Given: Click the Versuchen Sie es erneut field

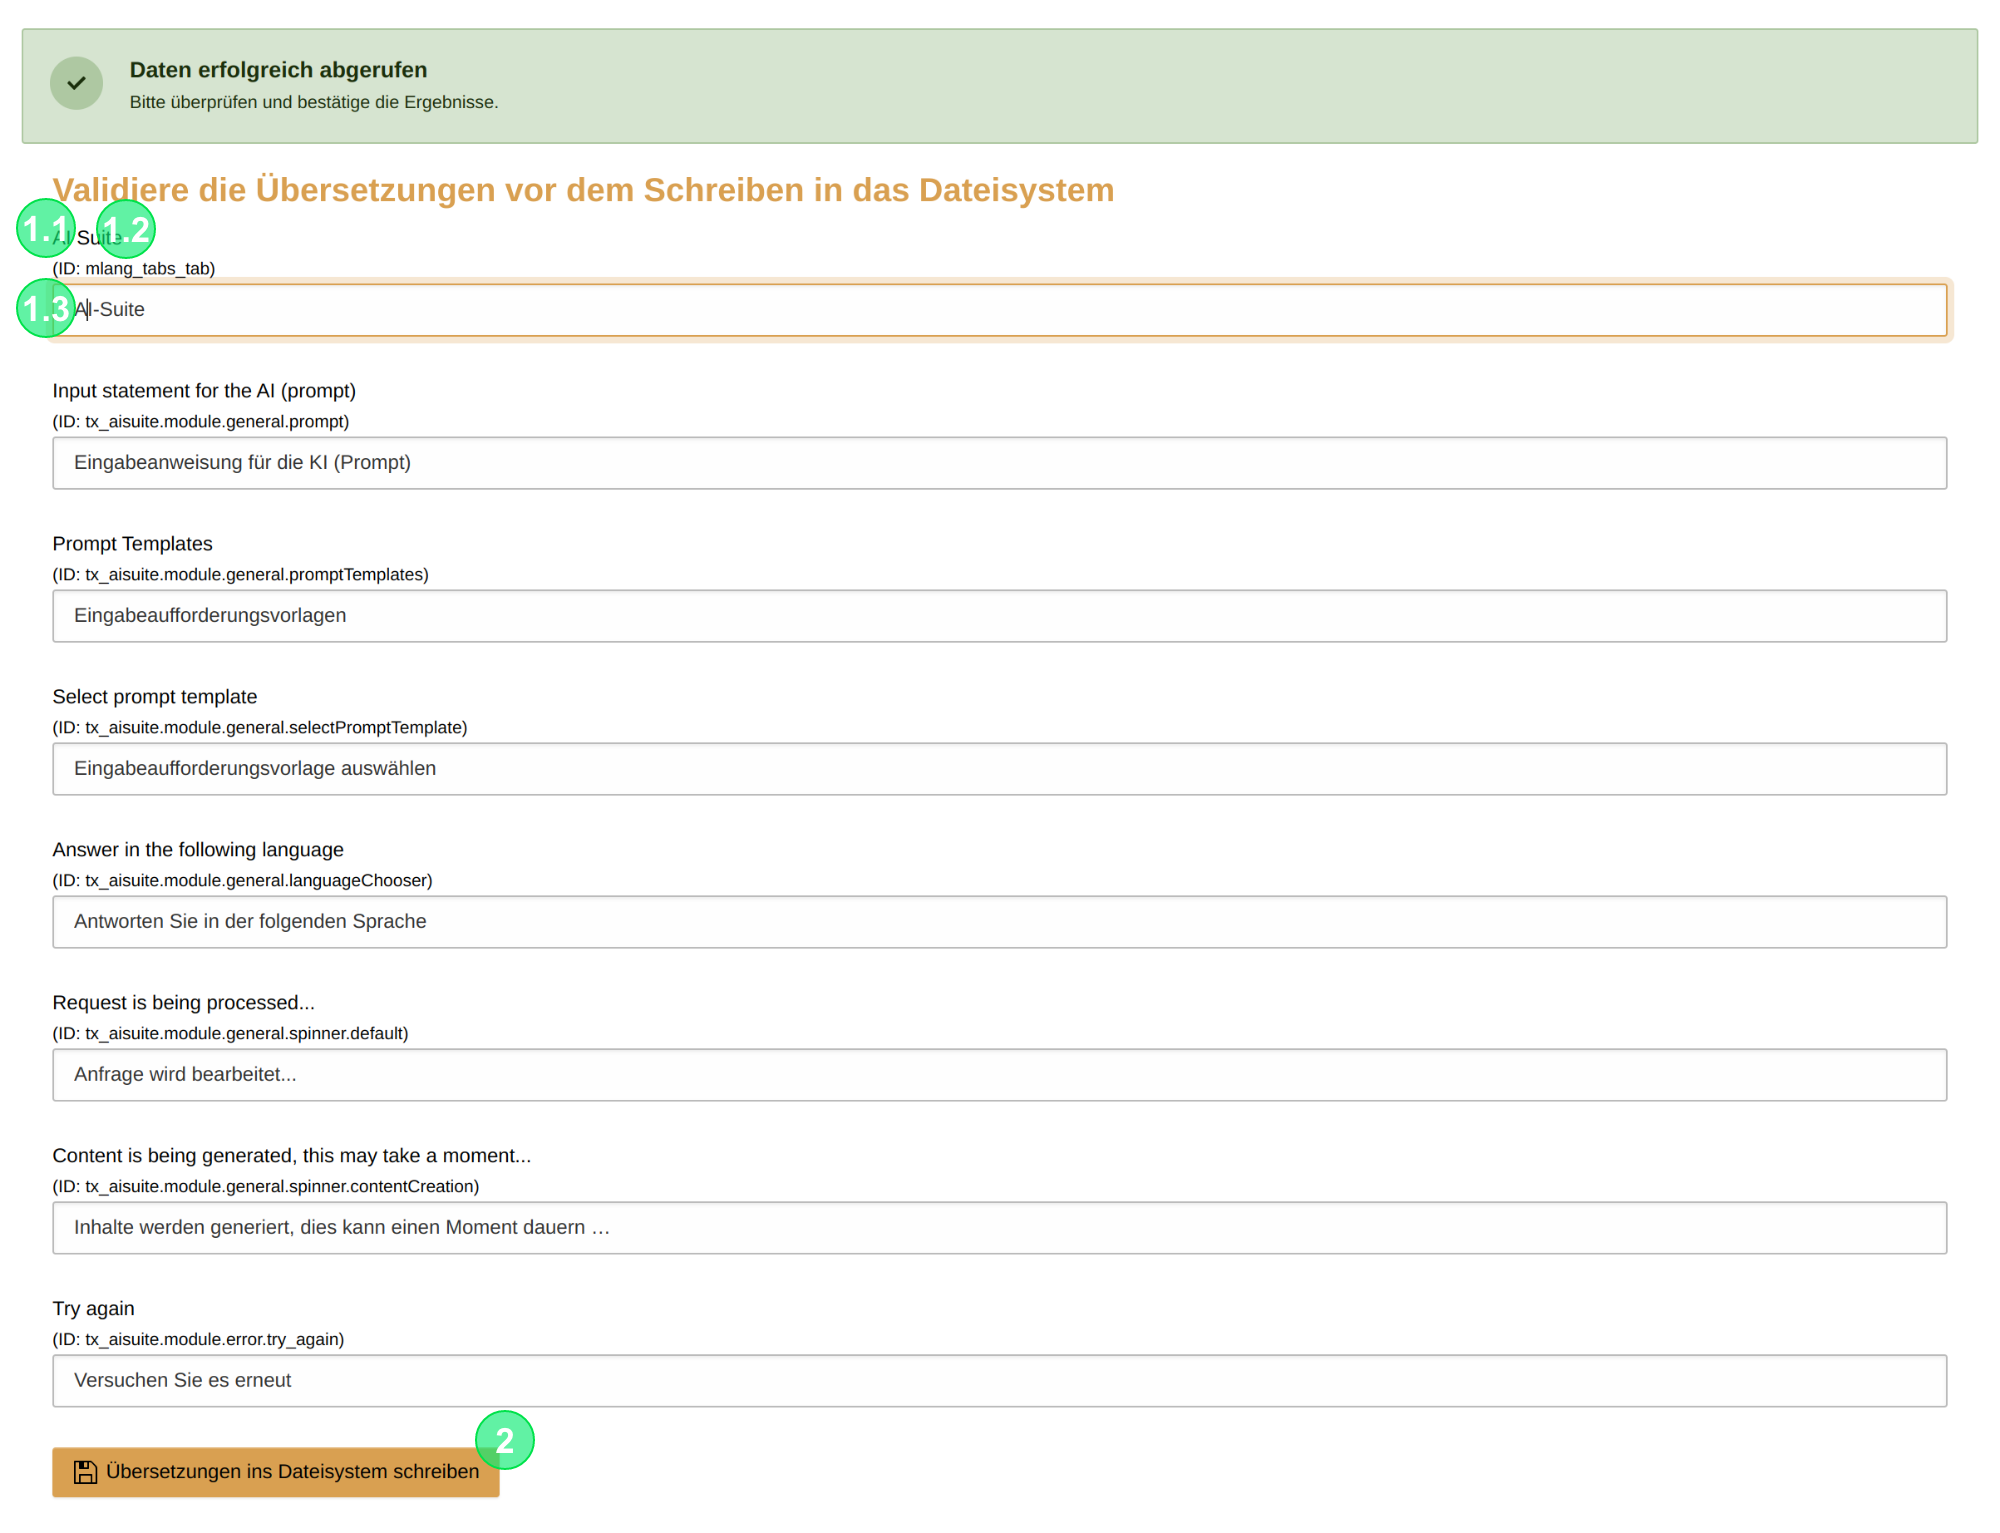Looking at the screenshot, I should 1000,1381.
